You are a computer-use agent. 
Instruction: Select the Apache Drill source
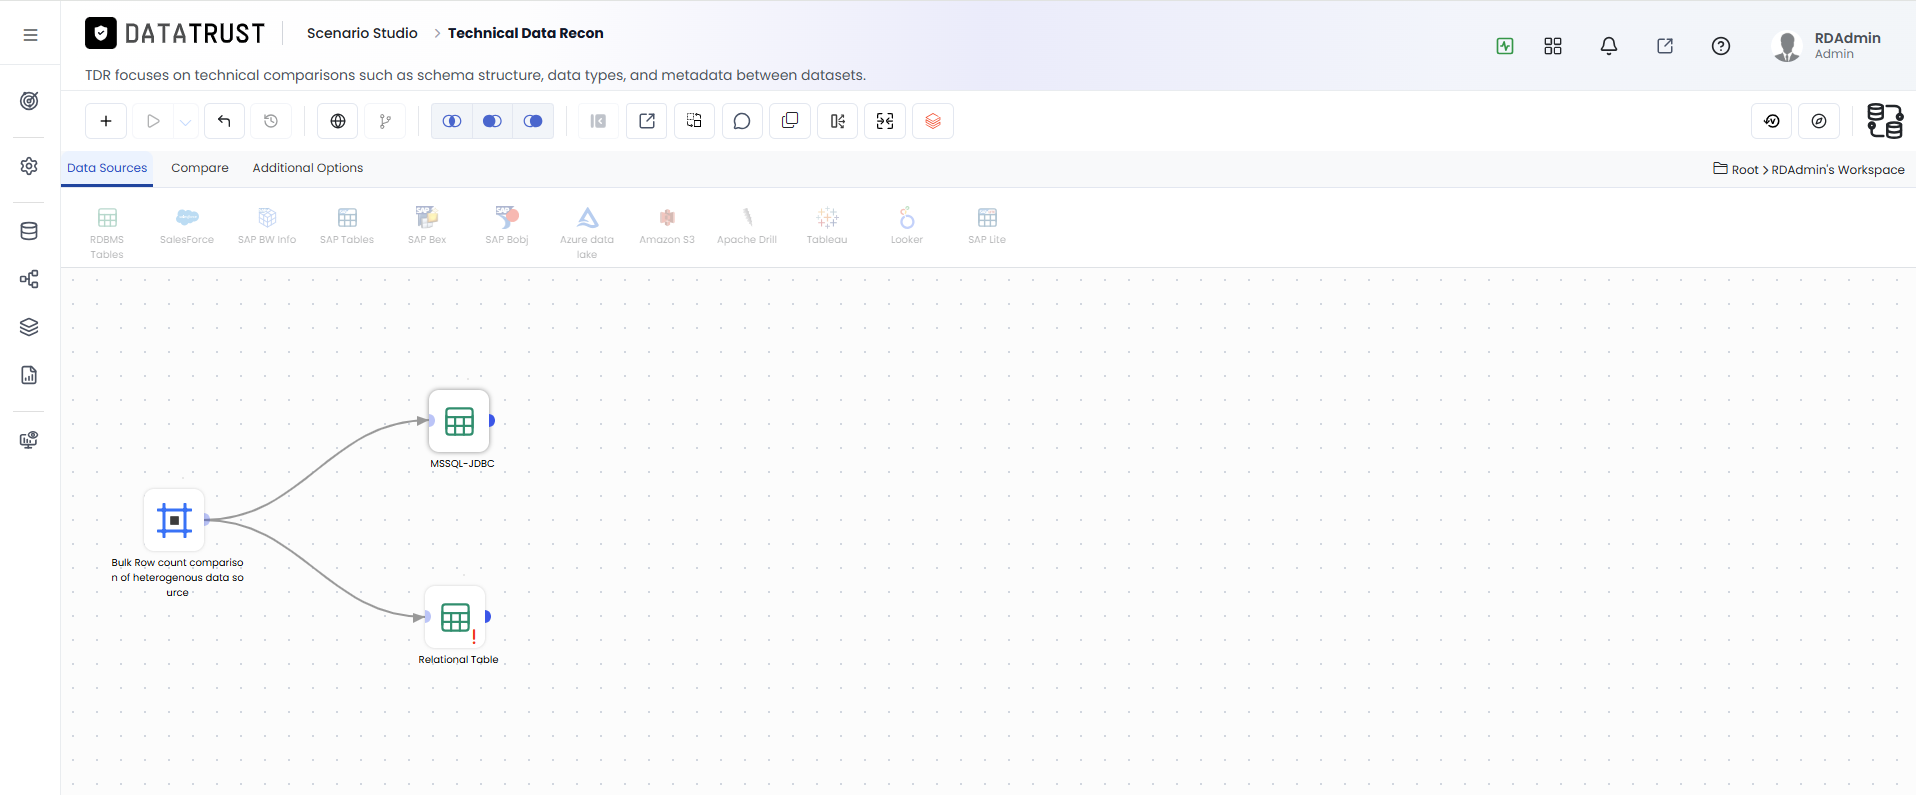[747, 226]
